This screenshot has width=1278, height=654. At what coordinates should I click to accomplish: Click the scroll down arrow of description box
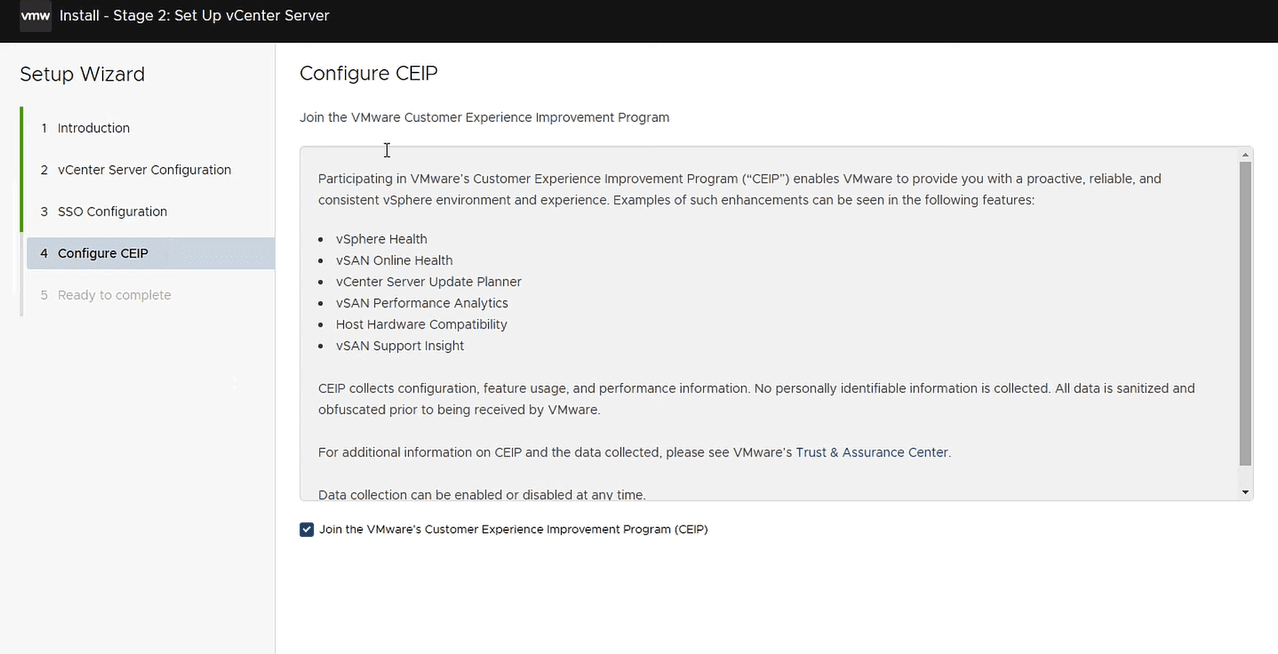coord(1245,492)
